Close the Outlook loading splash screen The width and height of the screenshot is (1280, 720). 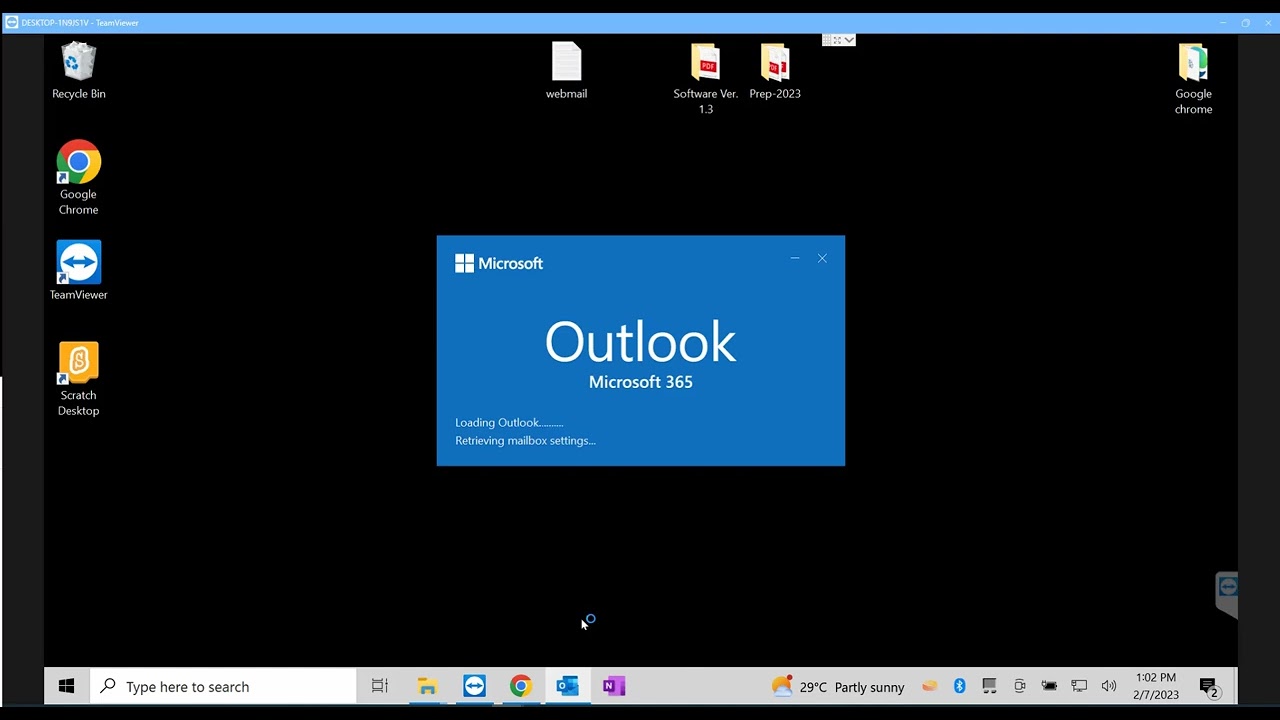coord(822,258)
